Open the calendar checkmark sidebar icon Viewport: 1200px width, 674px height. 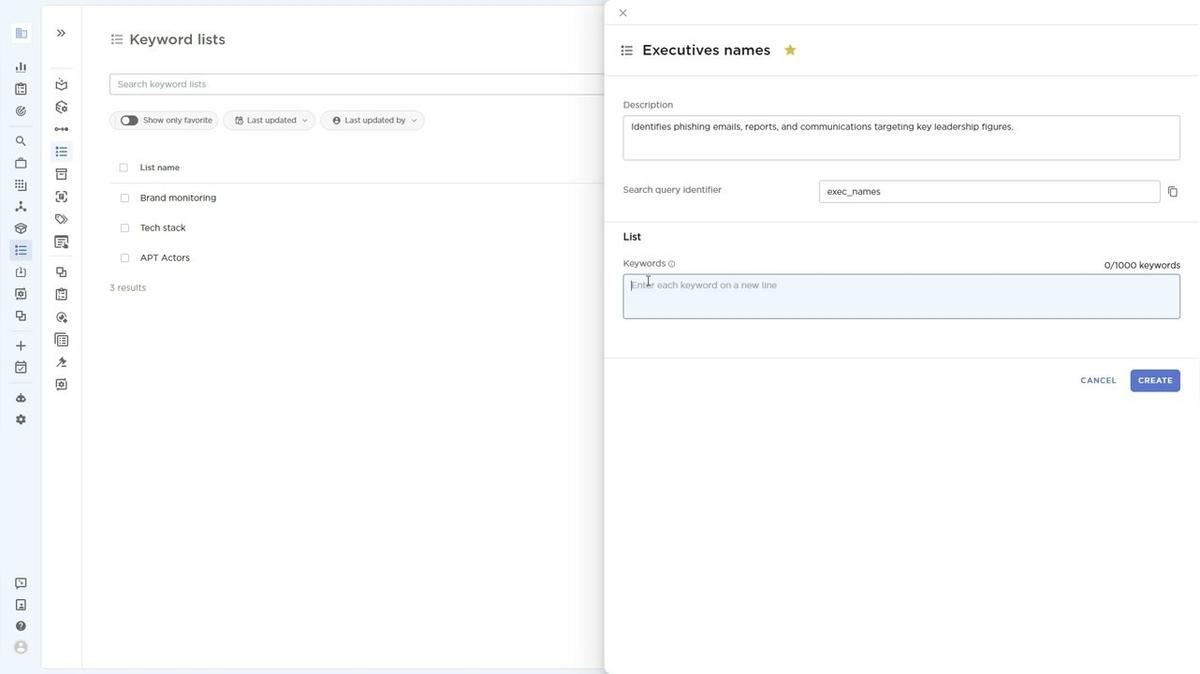[21, 368]
